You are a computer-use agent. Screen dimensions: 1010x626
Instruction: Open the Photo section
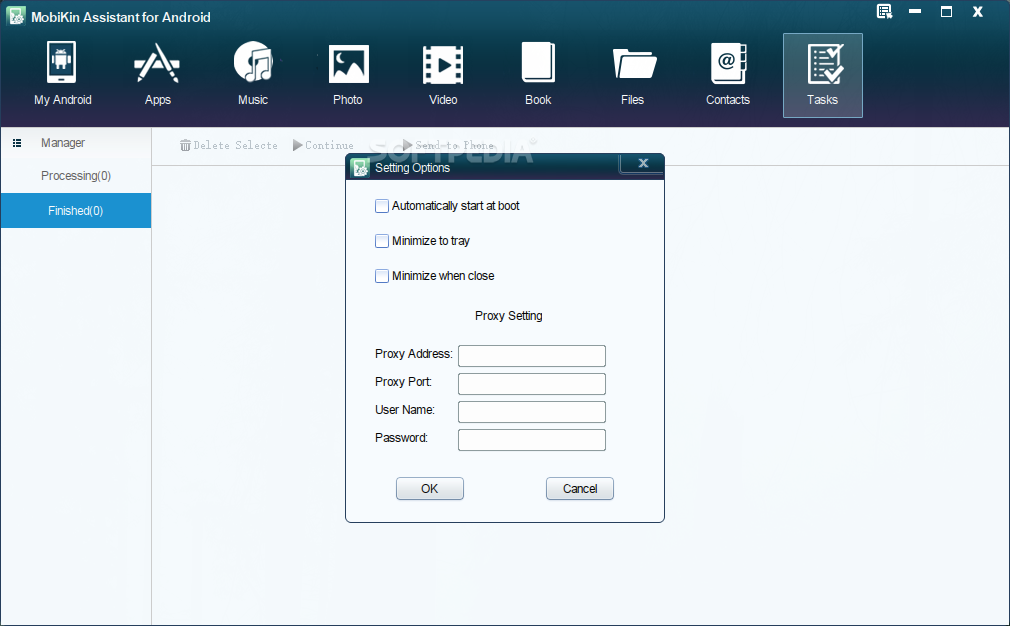point(348,75)
